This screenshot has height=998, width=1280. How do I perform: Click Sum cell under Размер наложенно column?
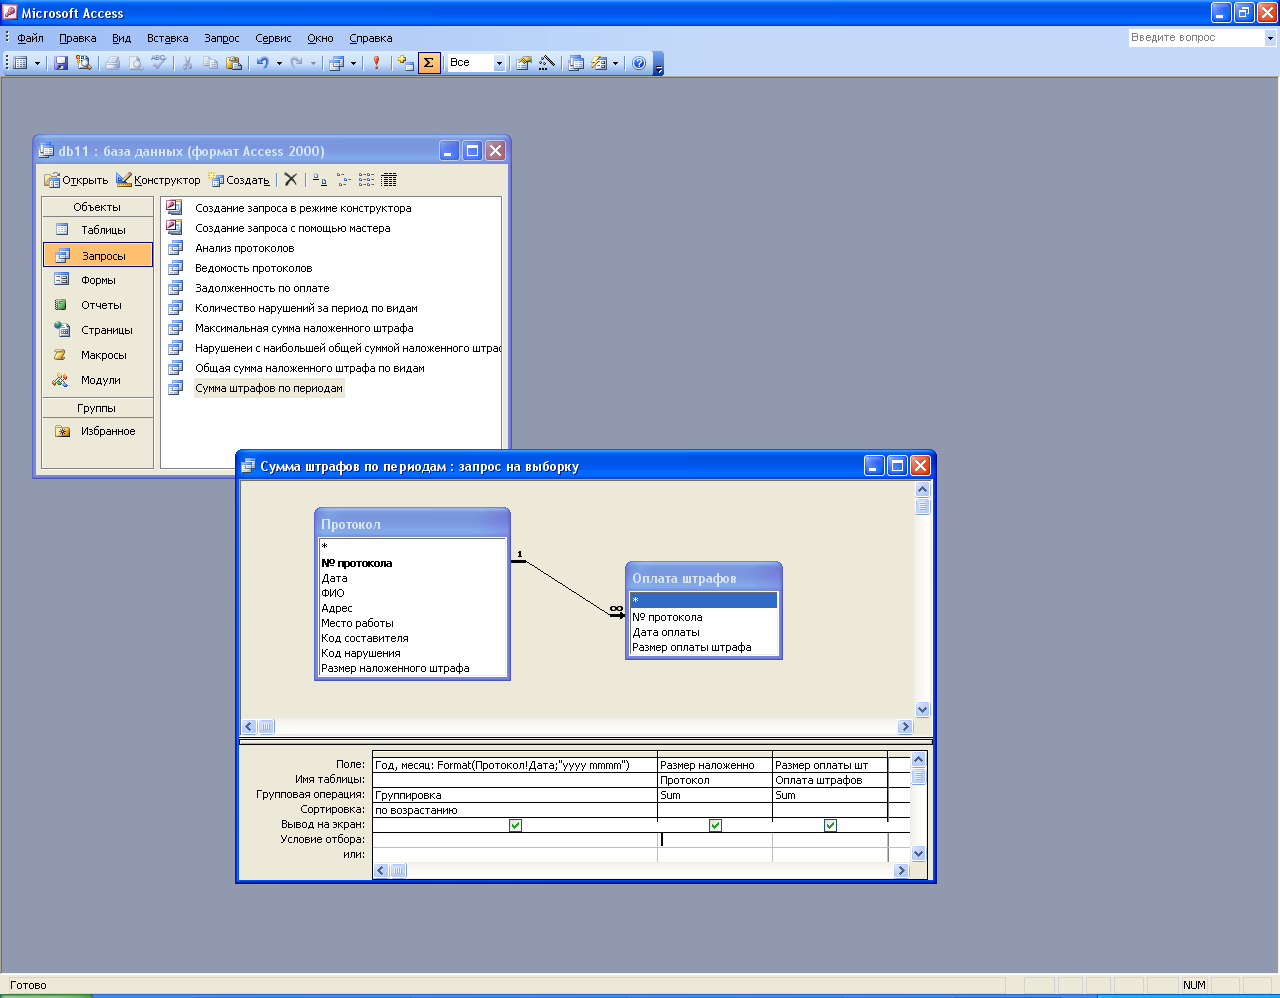(715, 795)
